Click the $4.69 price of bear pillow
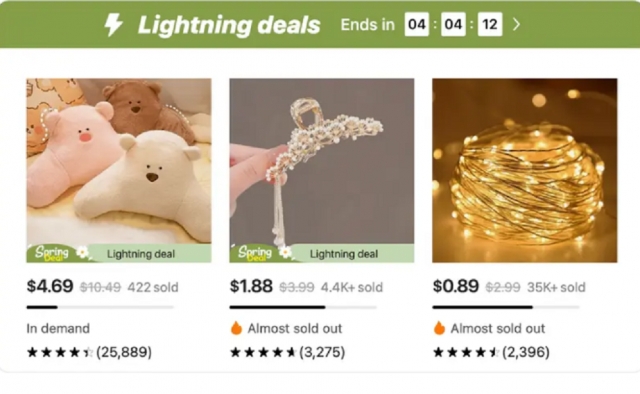 (50, 286)
